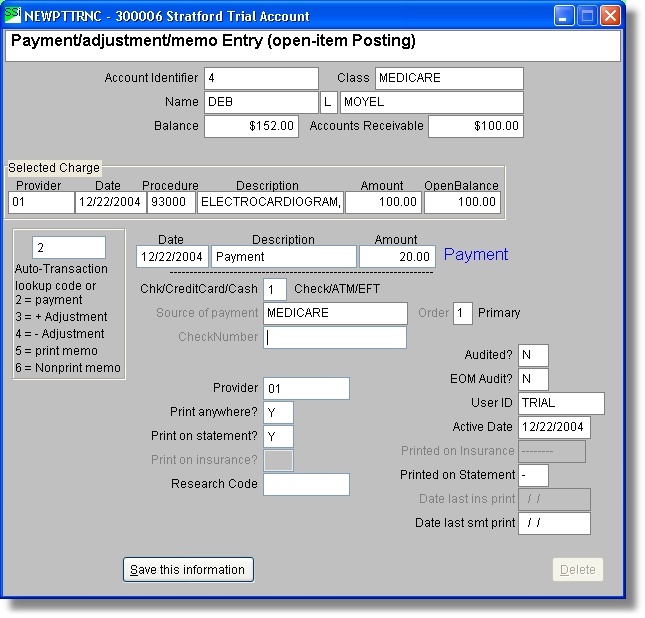Click the Check/ATM/EFT text
The height and width of the screenshot is (618, 645).
(x=337, y=289)
